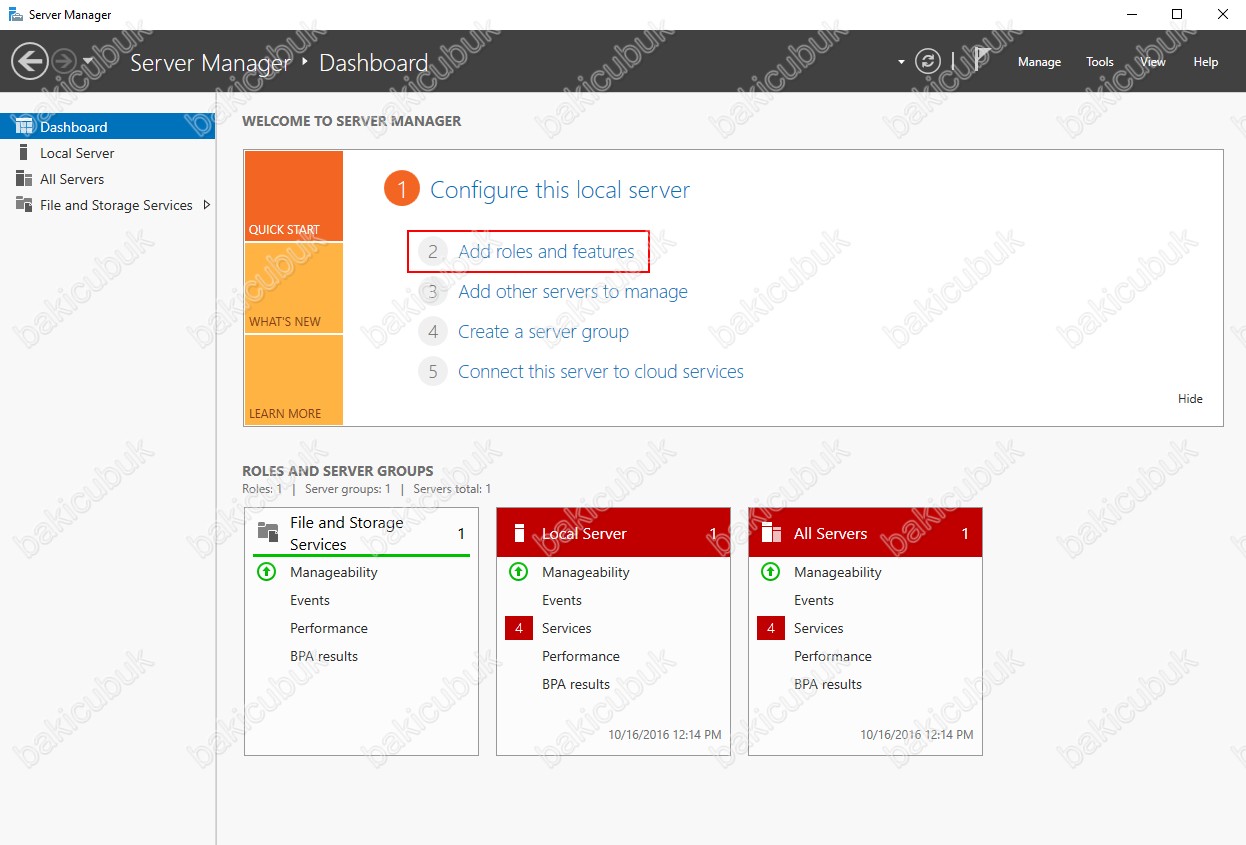Click Add other servers to manage
Viewport: 1246px width, 845px height.
(573, 292)
